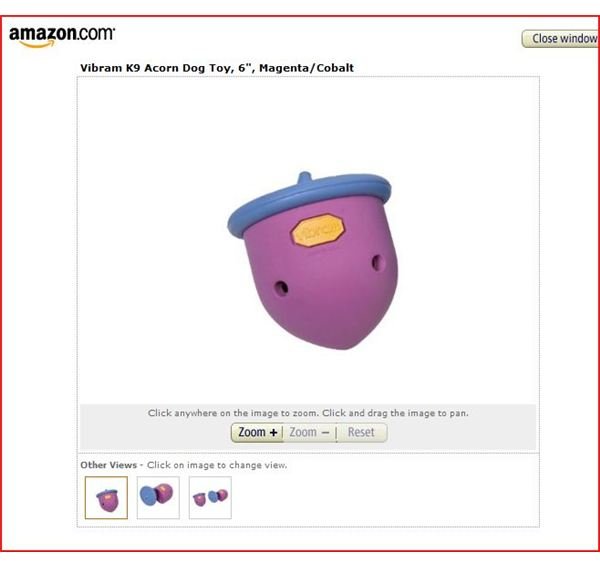The image size is (600, 561).
Task: Click the yellow Vibram badge on the toy
Action: (x=317, y=230)
